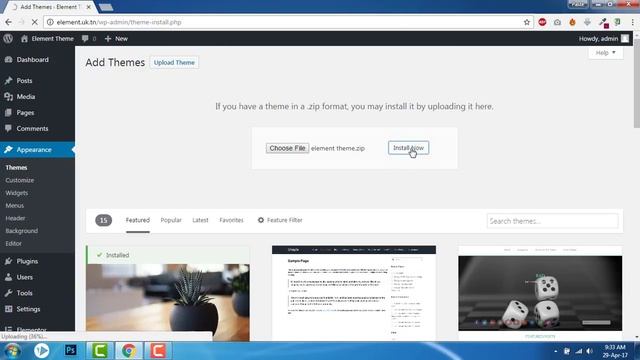
Task: Select the Popular themes tab
Action: (x=171, y=220)
